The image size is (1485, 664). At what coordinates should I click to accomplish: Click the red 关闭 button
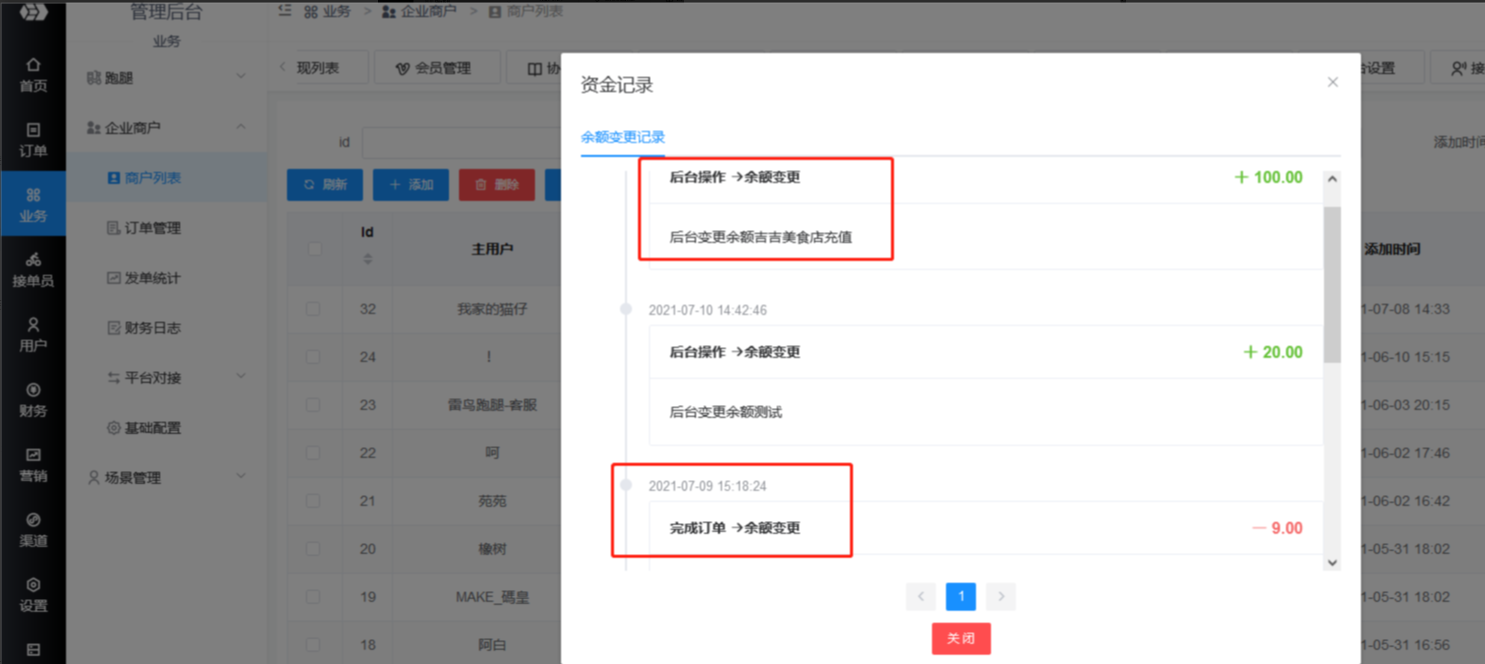[961, 638]
